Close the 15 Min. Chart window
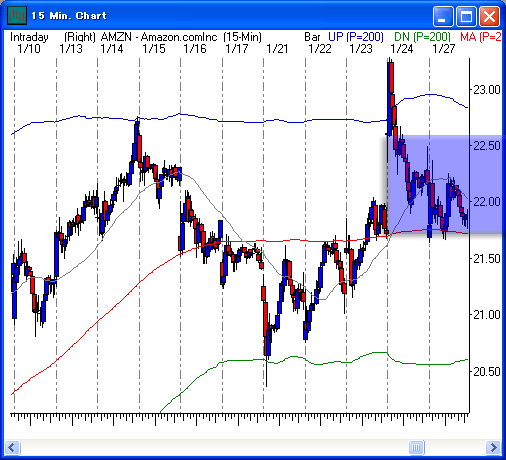The image size is (506, 460). click(489, 16)
